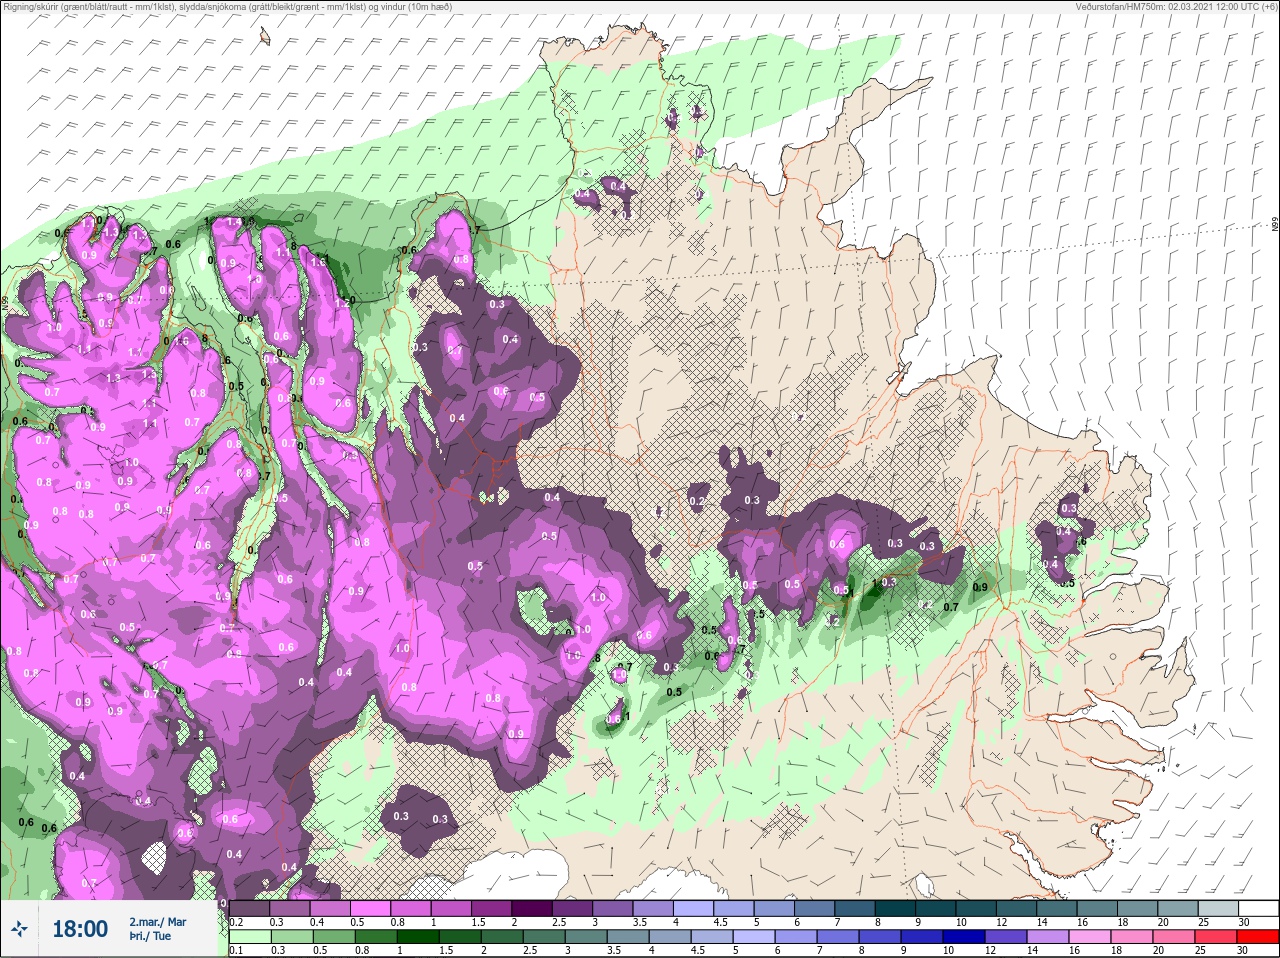Screen dimensions: 1280x958
Task: Select the pale grey 25 swatch, upper legend
Action: (x=1217, y=908)
